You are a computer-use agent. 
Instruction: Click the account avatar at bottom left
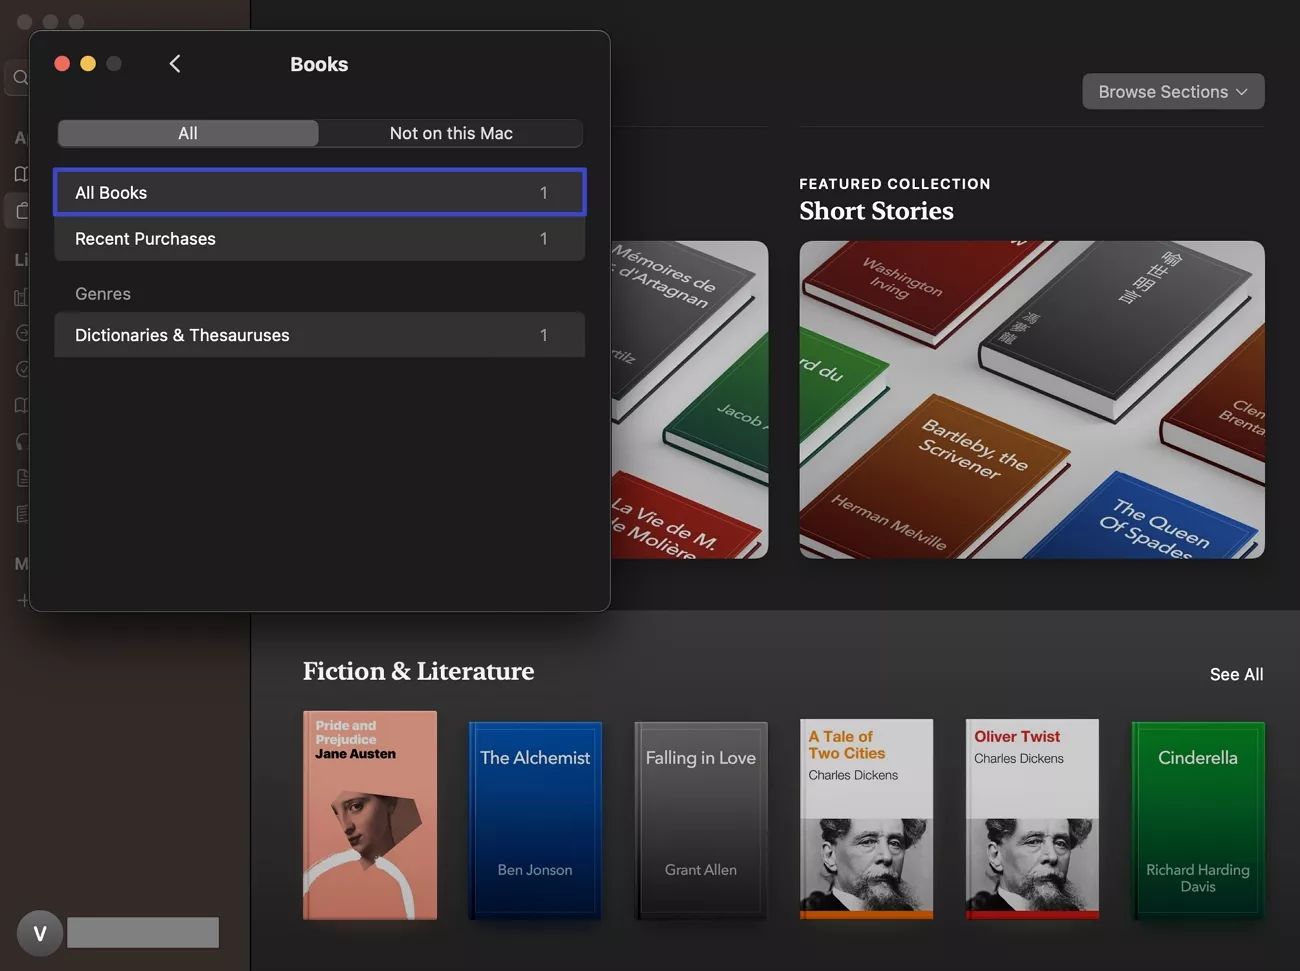pos(39,932)
